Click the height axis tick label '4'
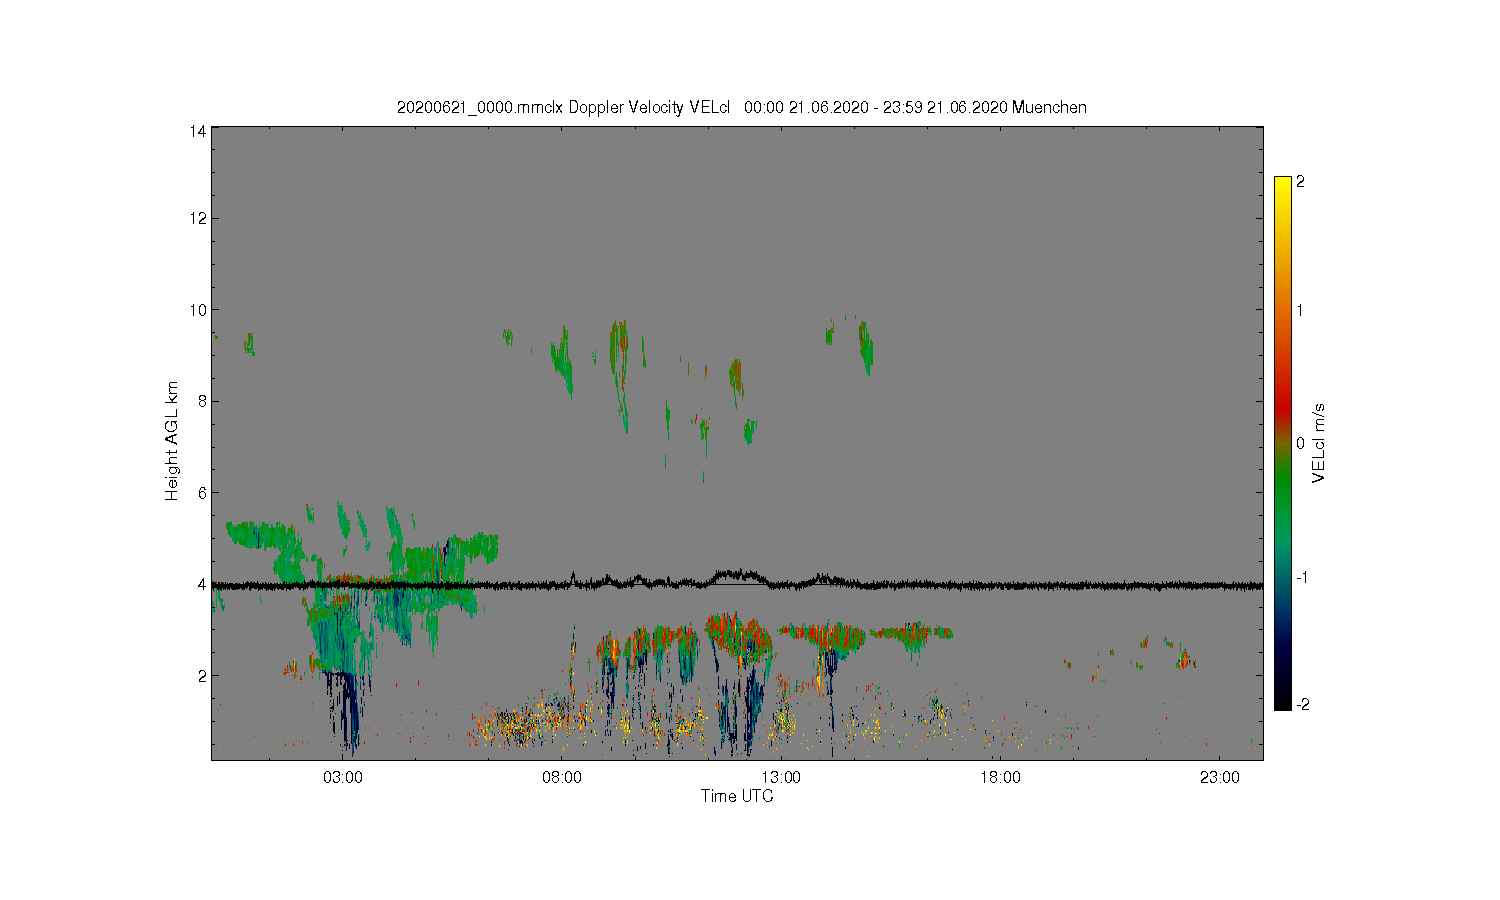This screenshot has width=1500, height=900. click(x=202, y=584)
